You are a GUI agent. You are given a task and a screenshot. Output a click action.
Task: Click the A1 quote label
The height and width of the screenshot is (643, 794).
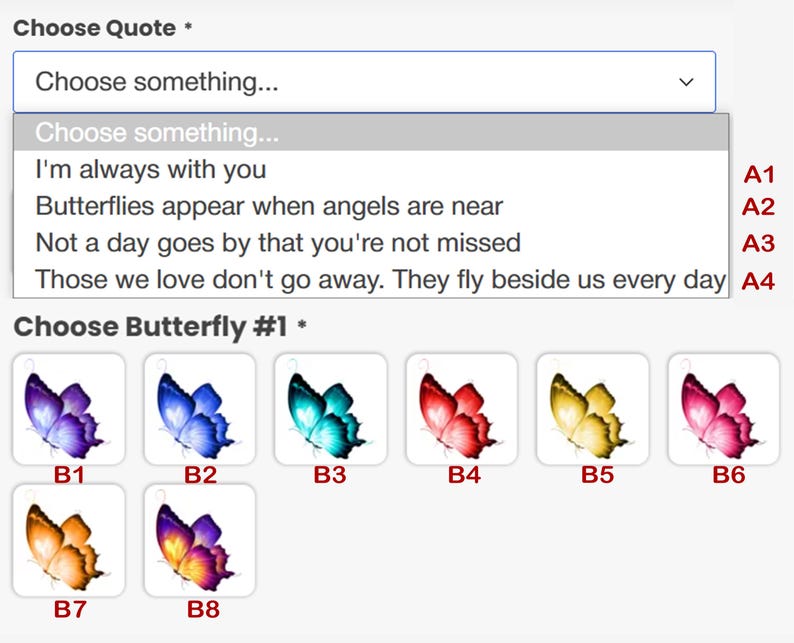[x=759, y=174]
